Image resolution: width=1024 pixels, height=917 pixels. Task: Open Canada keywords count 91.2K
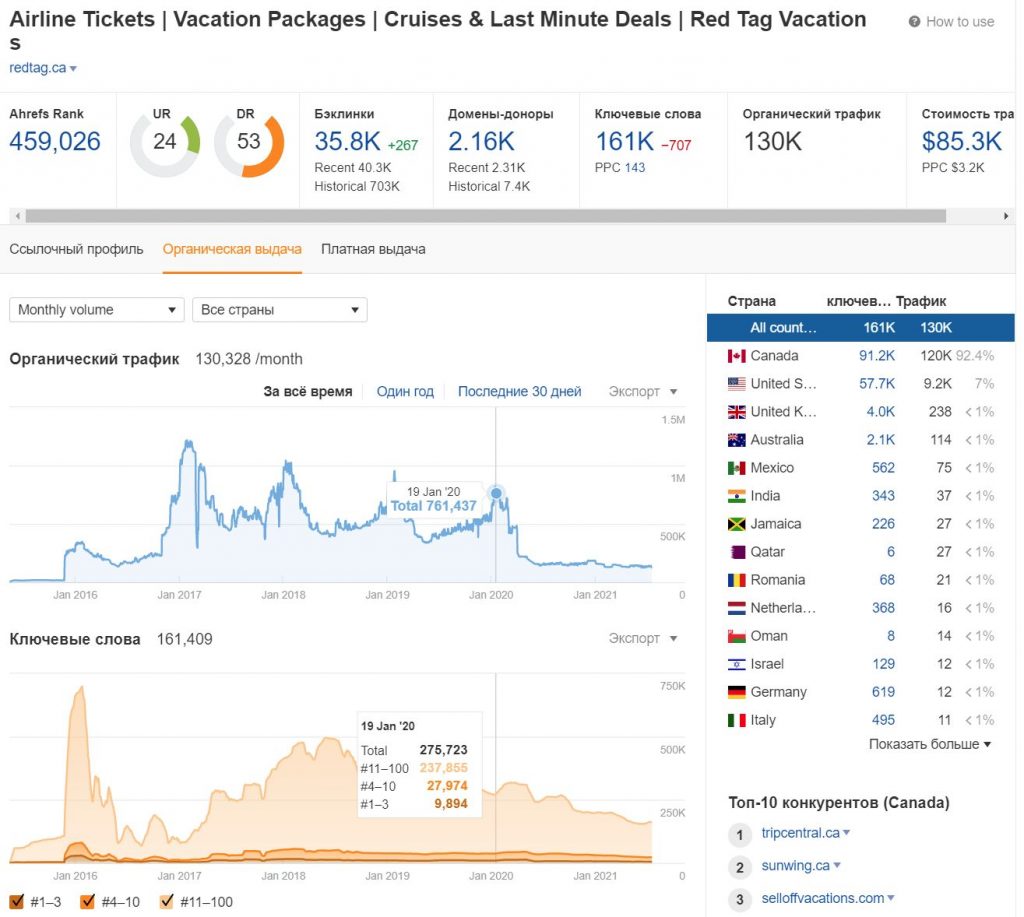(876, 356)
